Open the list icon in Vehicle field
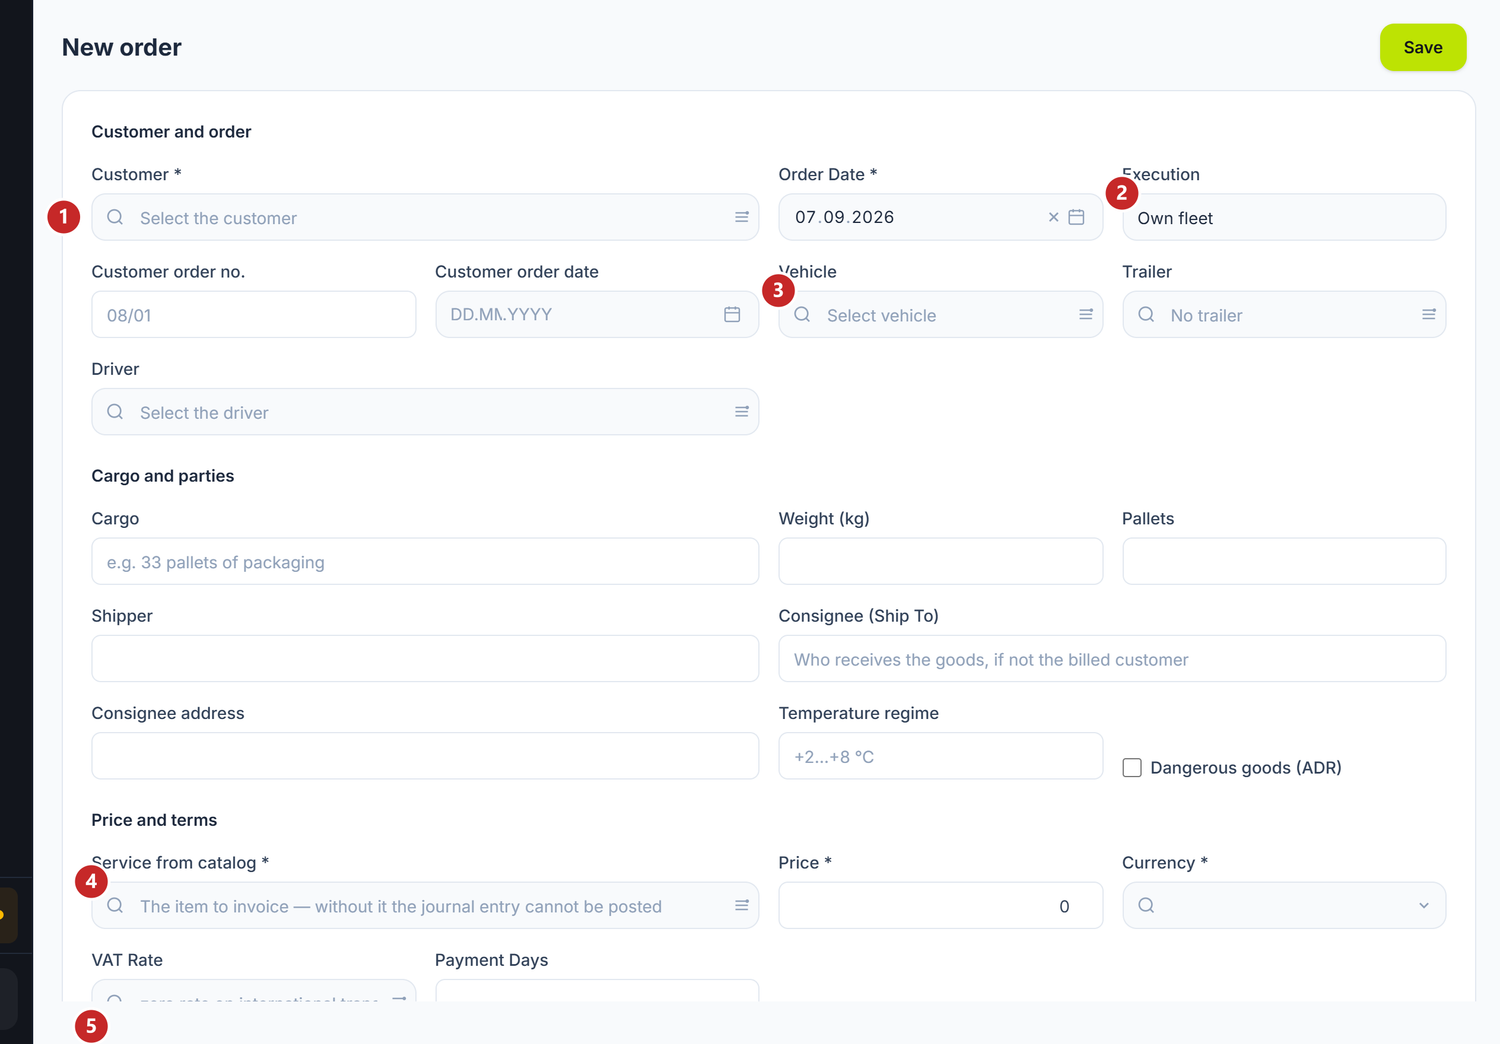Image resolution: width=1500 pixels, height=1044 pixels. [x=1086, y=314]
